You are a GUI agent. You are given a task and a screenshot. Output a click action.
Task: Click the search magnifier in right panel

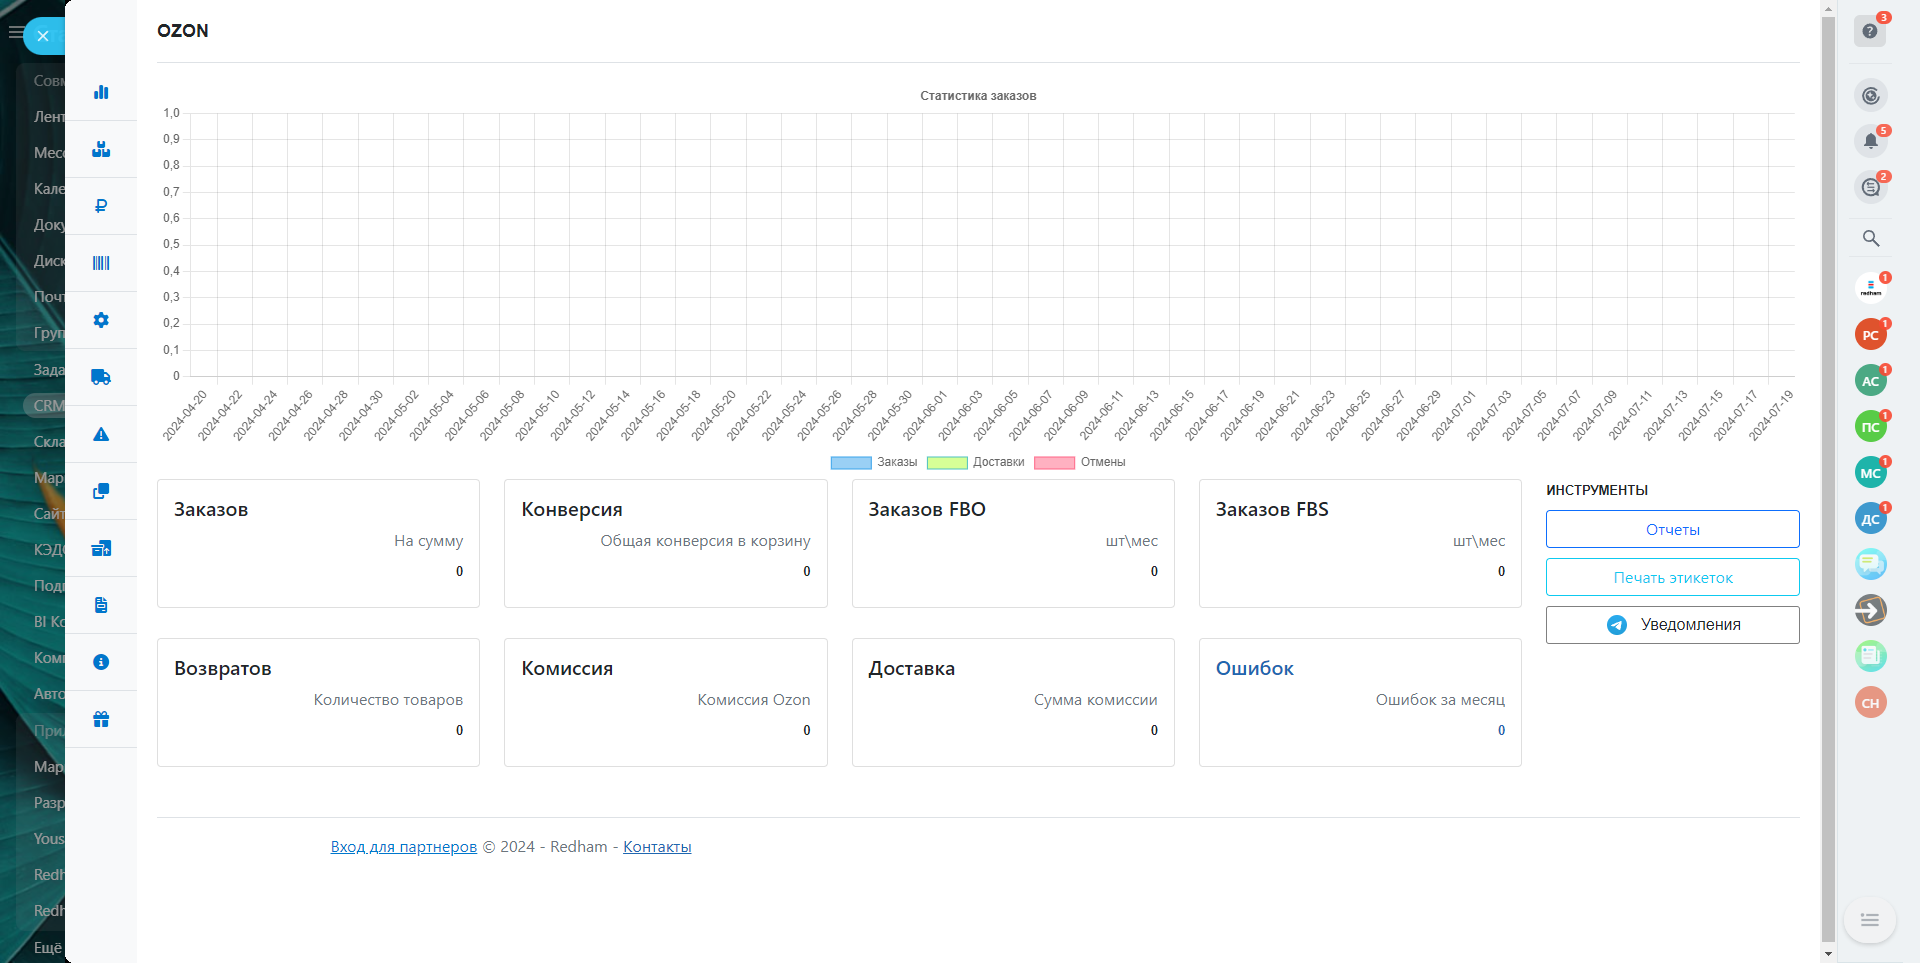coord(1870,238)
